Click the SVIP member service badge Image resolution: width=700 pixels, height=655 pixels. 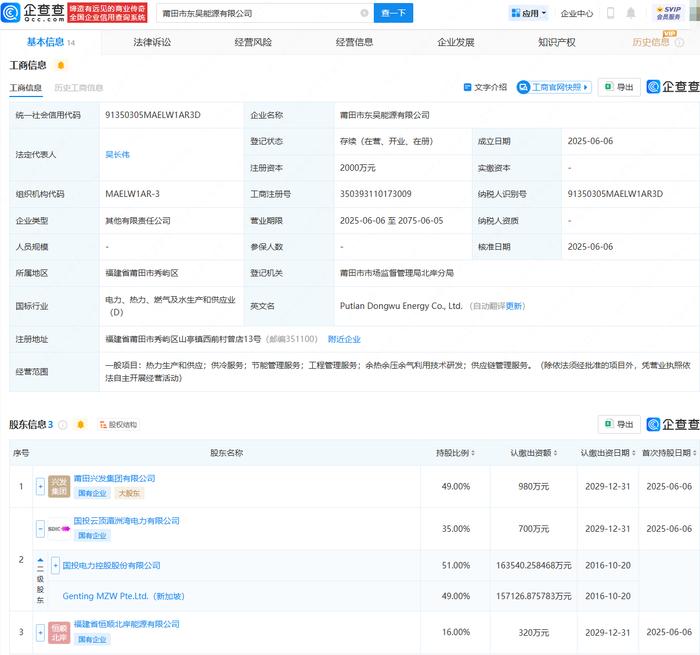point(668,13)
